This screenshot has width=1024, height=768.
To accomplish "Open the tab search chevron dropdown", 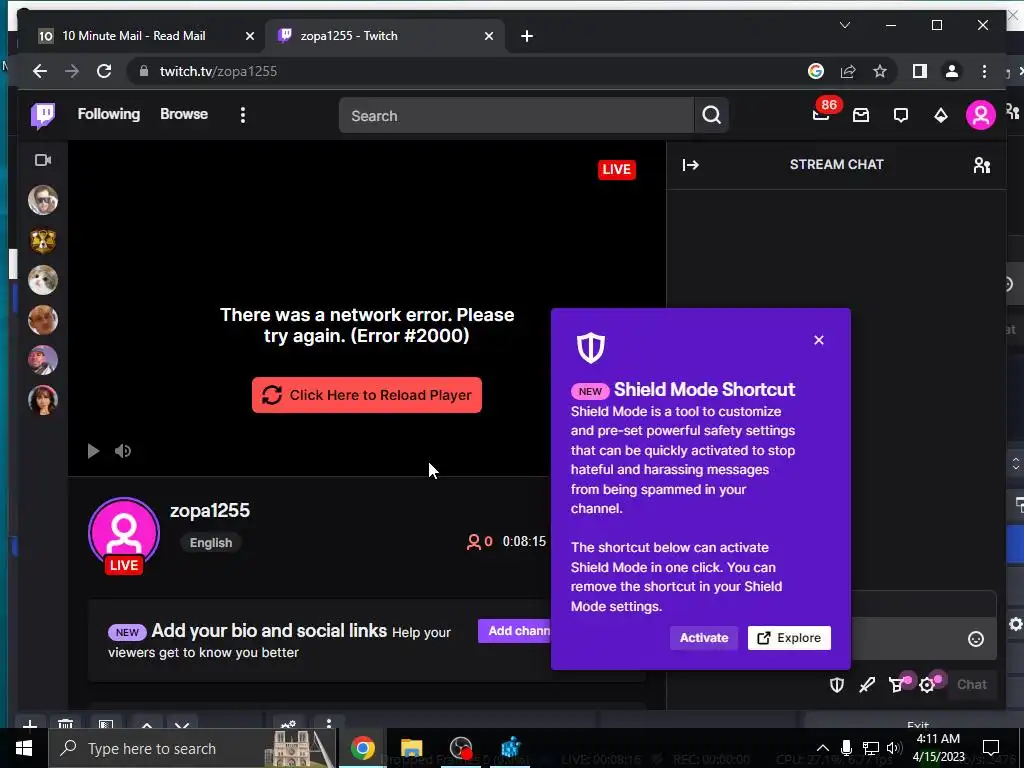I will click(844, 25).
